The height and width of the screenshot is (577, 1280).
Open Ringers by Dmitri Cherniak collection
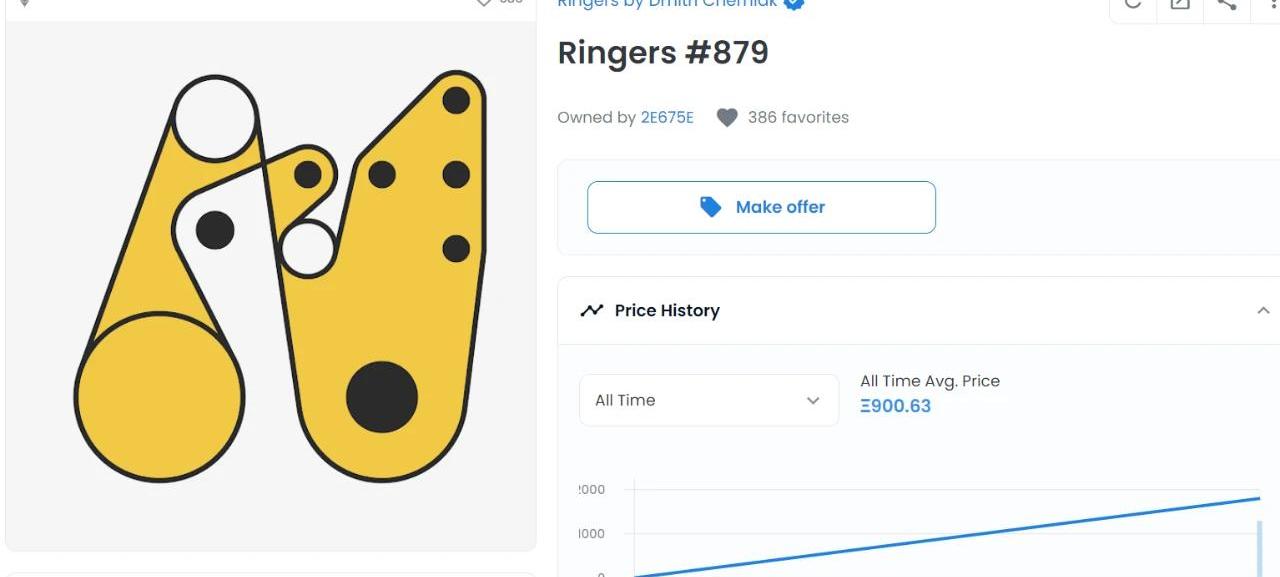pyautogui.click(x=667, y=3)
